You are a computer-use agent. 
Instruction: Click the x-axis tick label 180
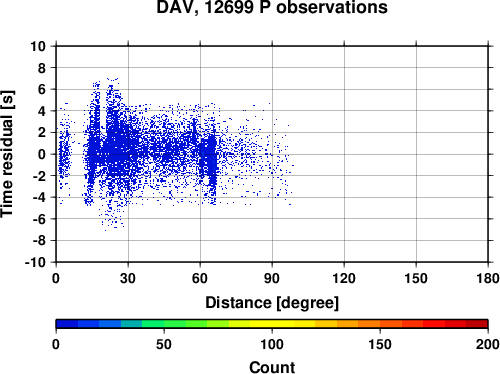click(488, 278)
